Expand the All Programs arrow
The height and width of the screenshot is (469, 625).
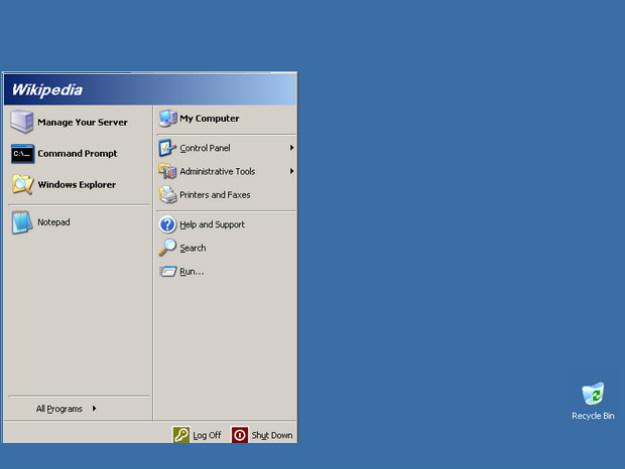94,408
